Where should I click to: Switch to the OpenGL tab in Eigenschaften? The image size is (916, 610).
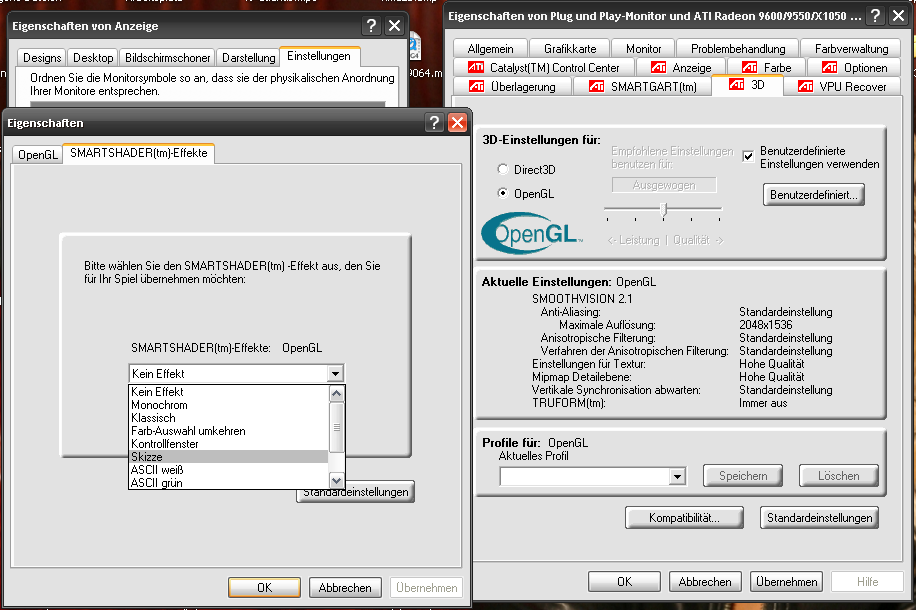pos(37,155)
